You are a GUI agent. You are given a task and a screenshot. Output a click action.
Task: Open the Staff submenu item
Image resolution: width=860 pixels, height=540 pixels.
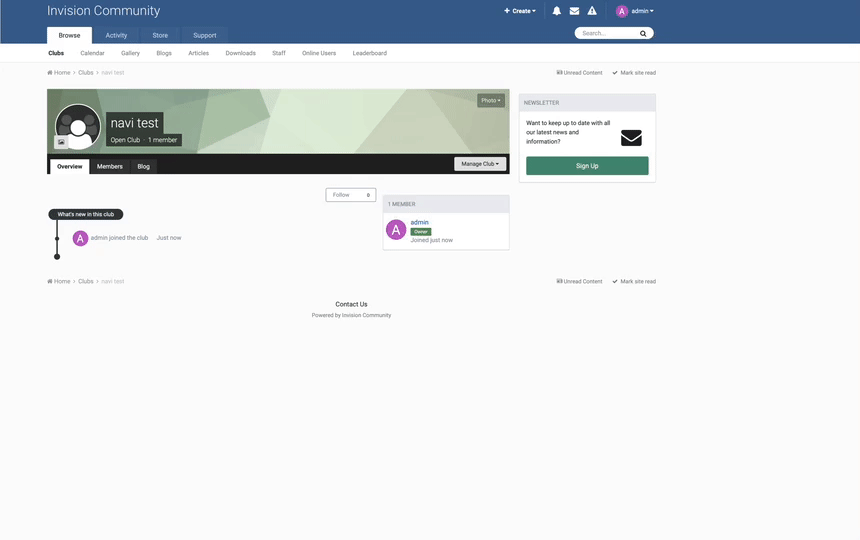[x=279, y=53]
